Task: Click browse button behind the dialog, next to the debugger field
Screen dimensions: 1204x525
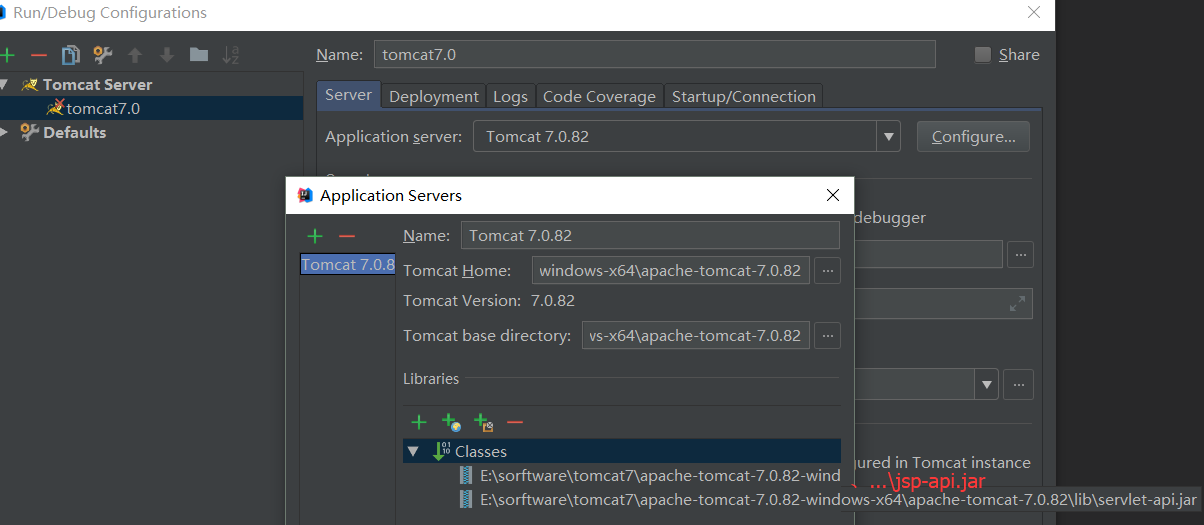Action: pyautogui.click(x=1020, y=255)
